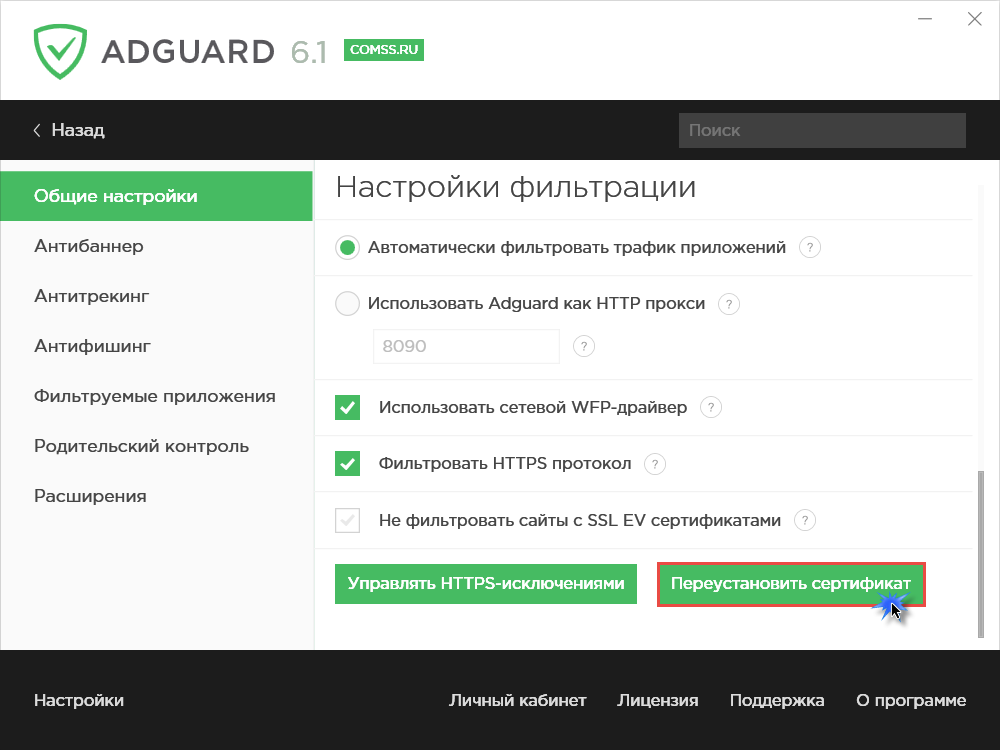Disable the Filter HTTPS protocol checkbox
The width and height of the screenshot is (1000, 750).
347,464
